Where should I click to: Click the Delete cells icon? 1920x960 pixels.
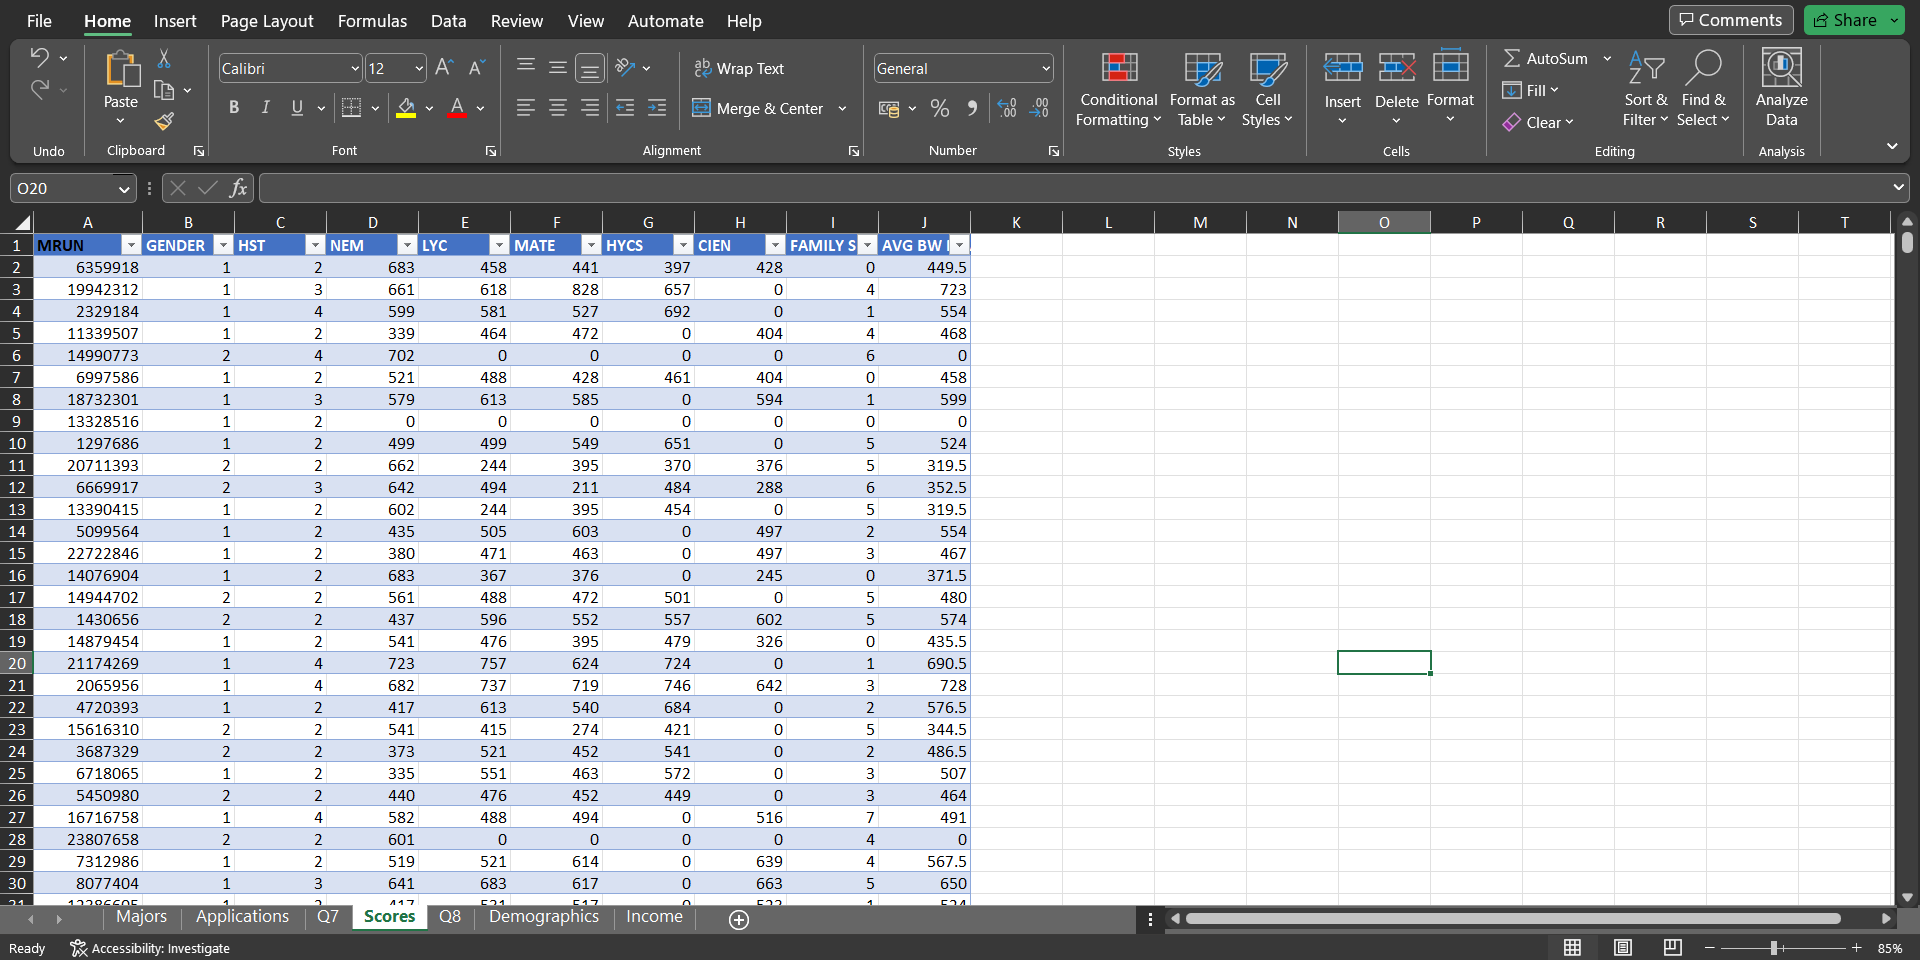1397,68
